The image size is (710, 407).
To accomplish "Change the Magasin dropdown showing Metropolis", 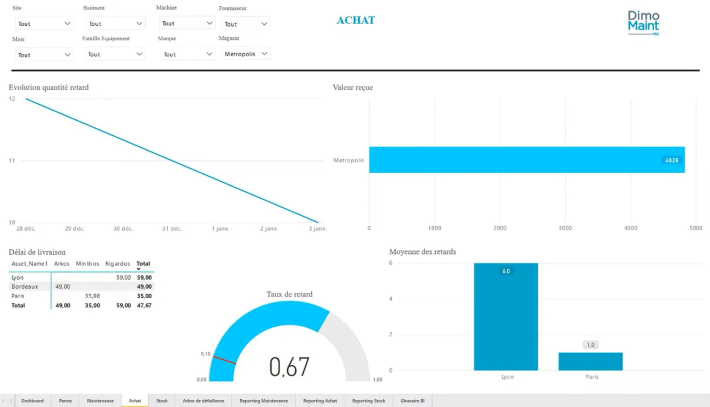I will 246,54.
